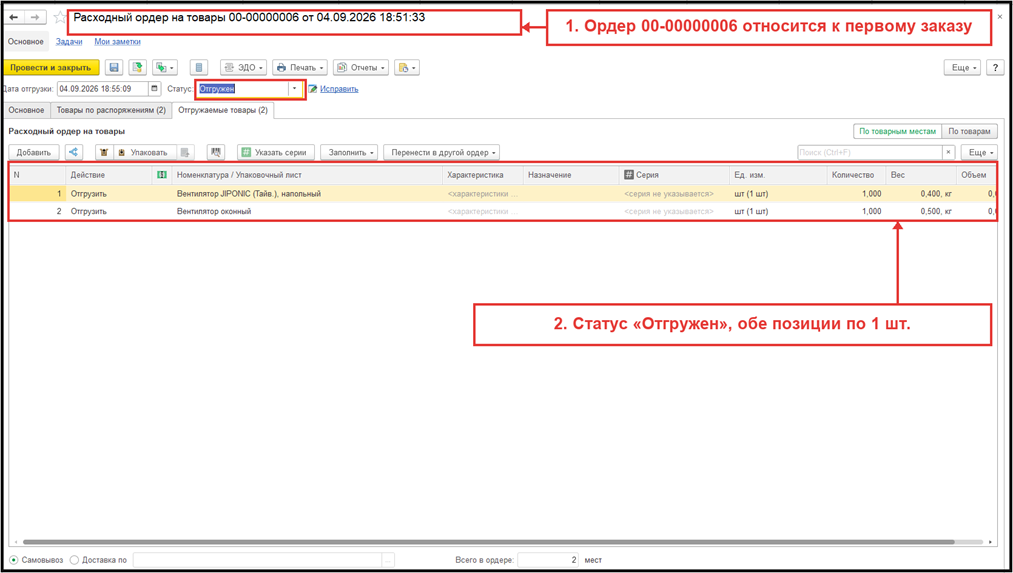The width and height of the screenshot is (1013, 573).
Task: Expand the Печать dropdown menu
Action: [x=300, y=67]
